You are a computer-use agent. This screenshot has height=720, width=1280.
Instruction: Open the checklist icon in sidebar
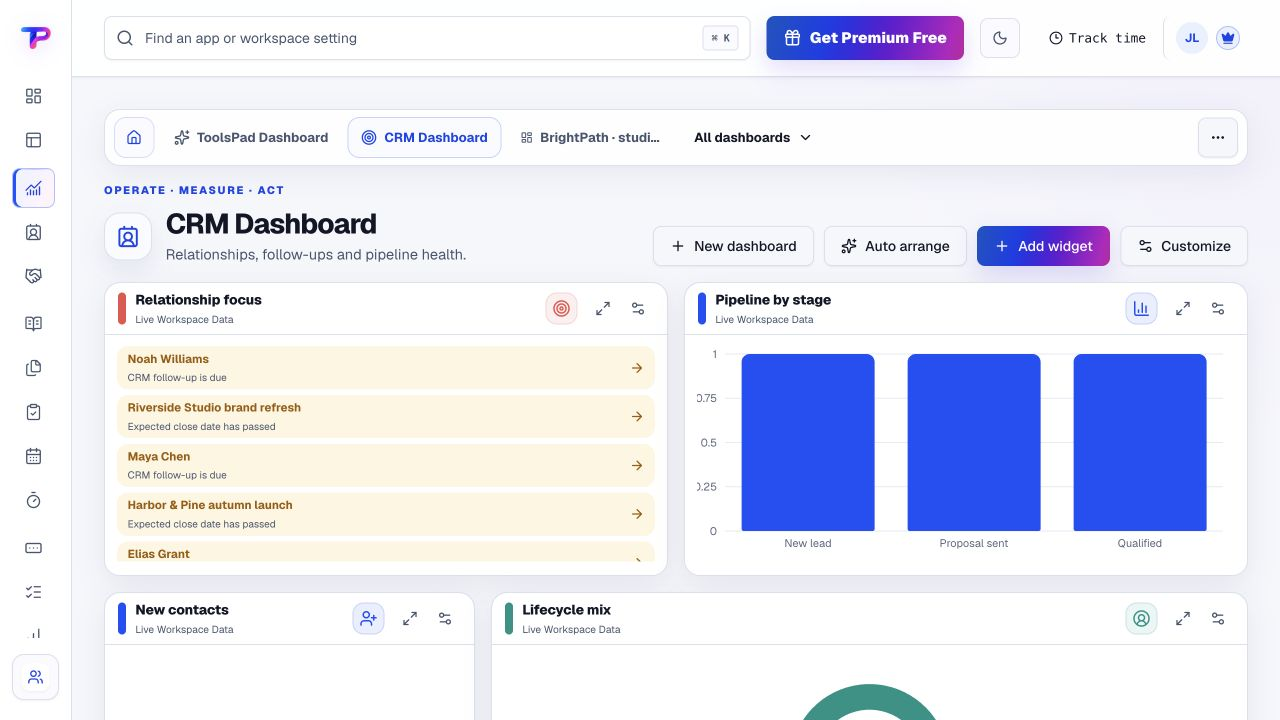click(x=33, y=592)
